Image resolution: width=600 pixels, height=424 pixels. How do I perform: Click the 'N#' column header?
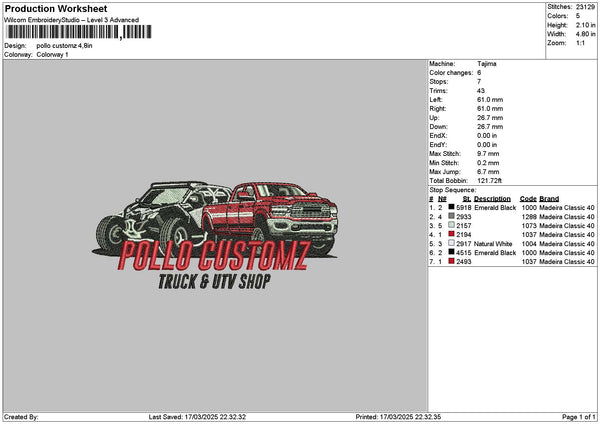(x=442, y=199)
